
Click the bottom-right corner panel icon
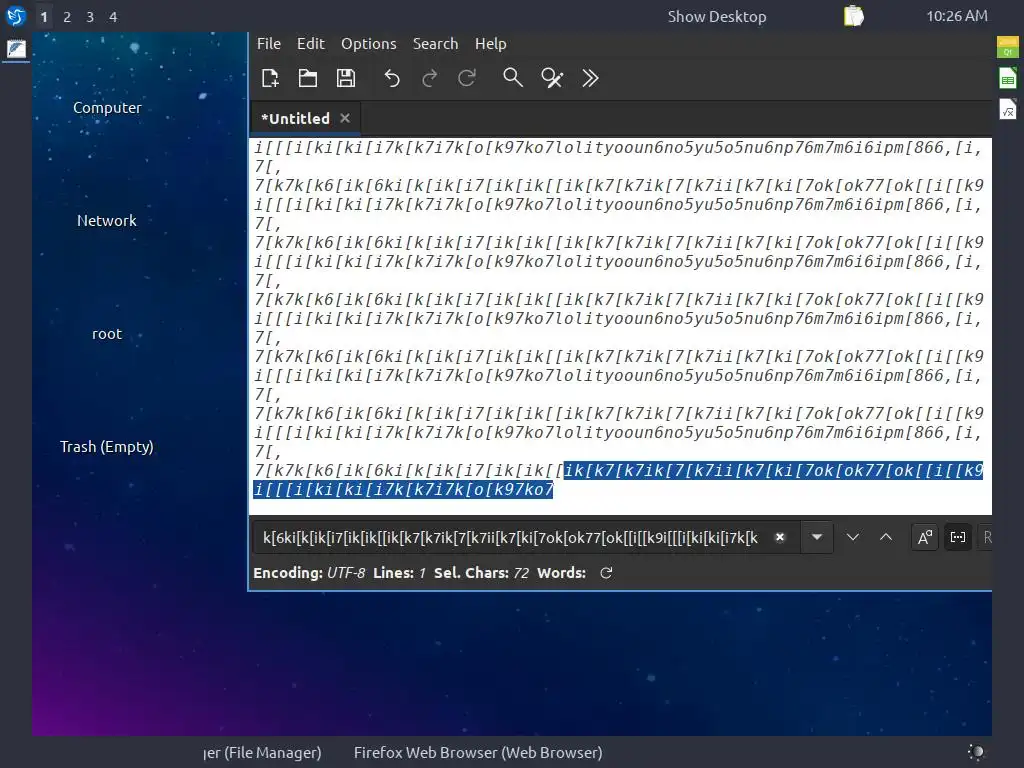point(976,752)
